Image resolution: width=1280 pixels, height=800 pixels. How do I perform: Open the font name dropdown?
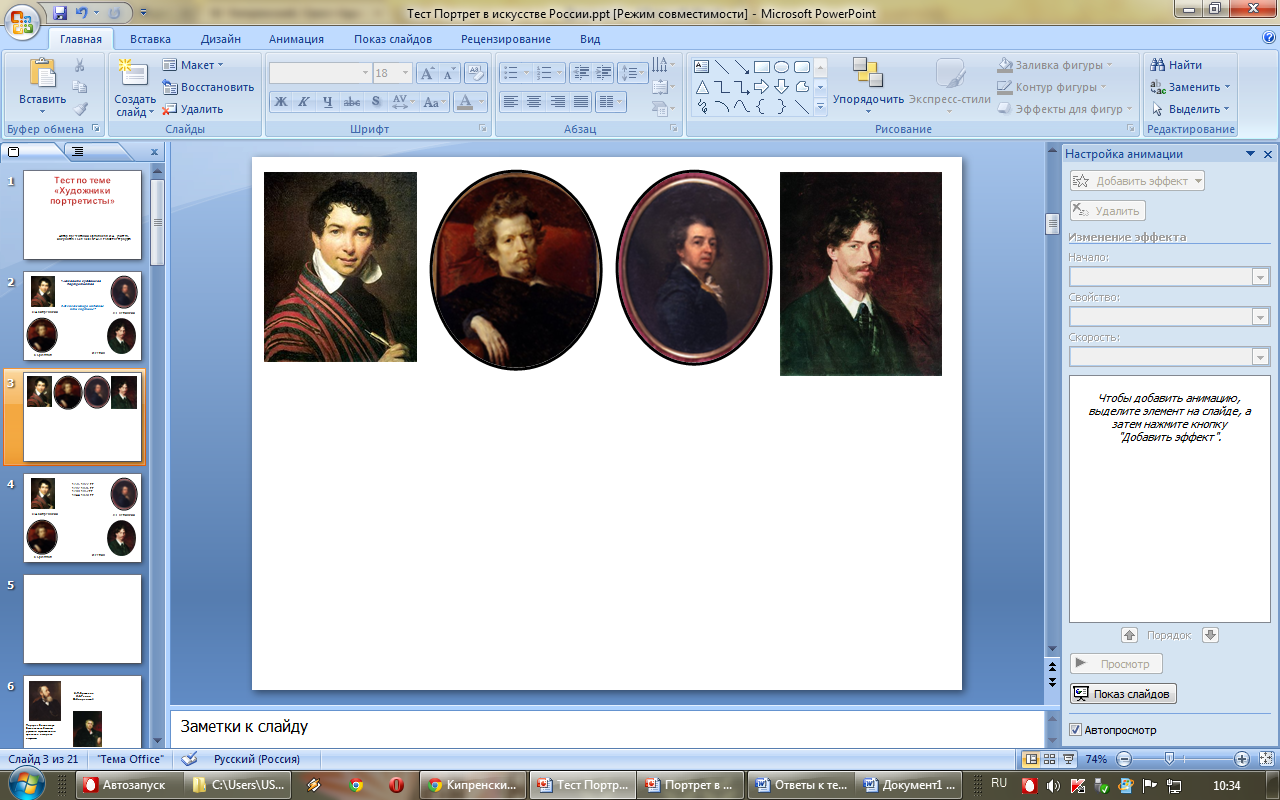click(365, 73)
